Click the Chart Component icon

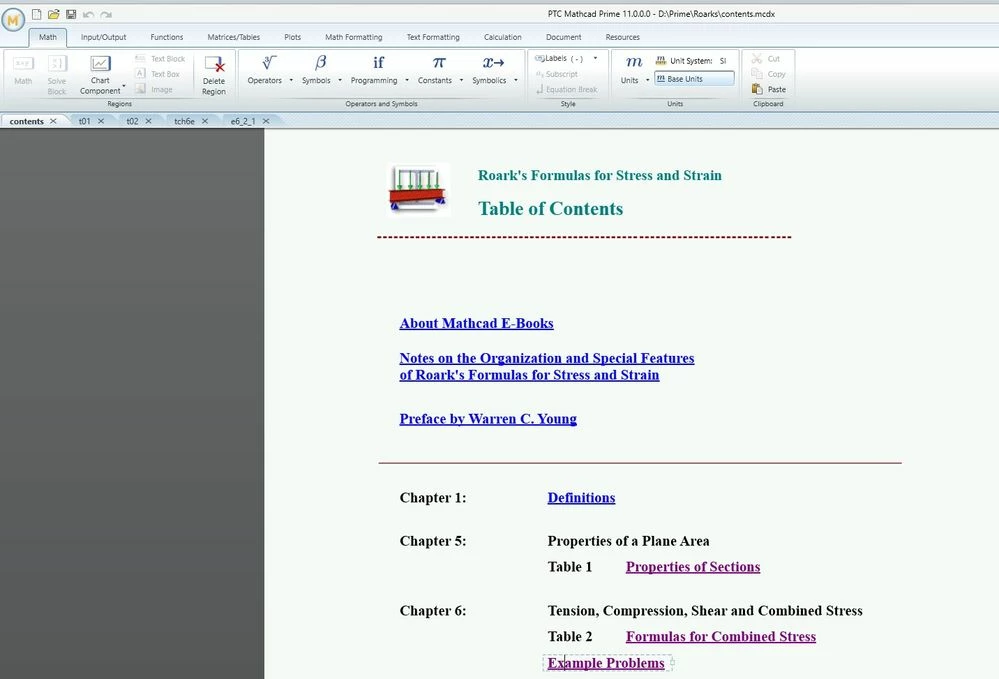(x=100, y=63)
